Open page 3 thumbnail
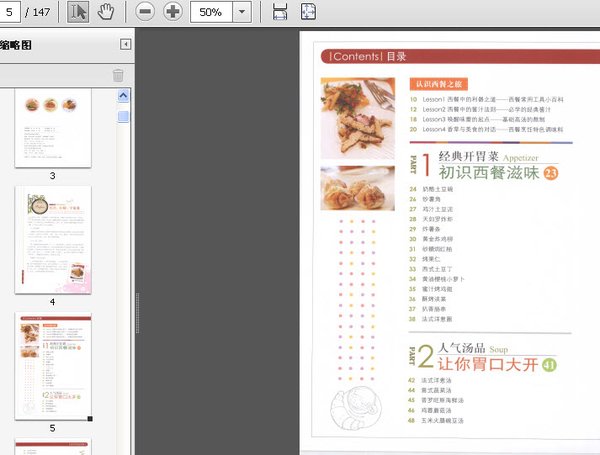This screenshot has width=600, height=455. [x=52, y=127]
